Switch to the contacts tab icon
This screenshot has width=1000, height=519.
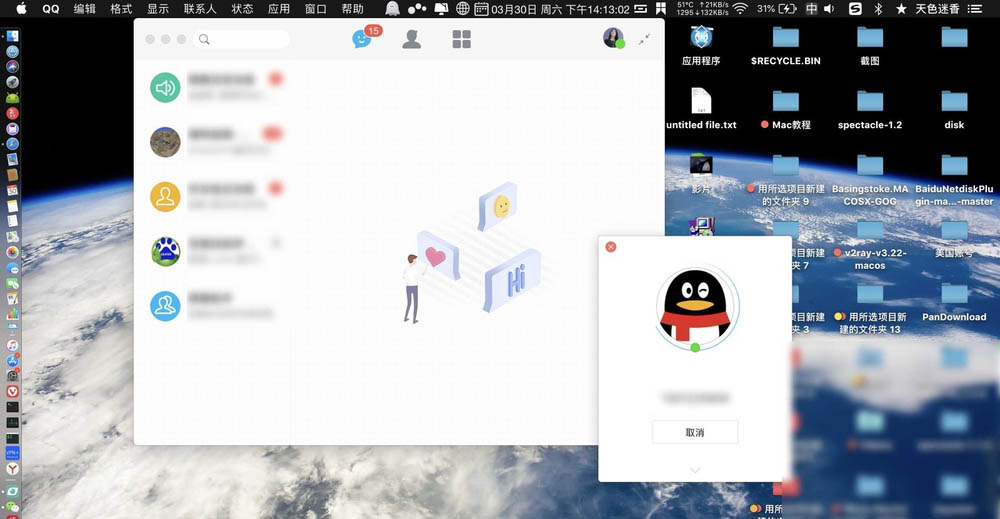pyautogui.click(x=411, y=40)
